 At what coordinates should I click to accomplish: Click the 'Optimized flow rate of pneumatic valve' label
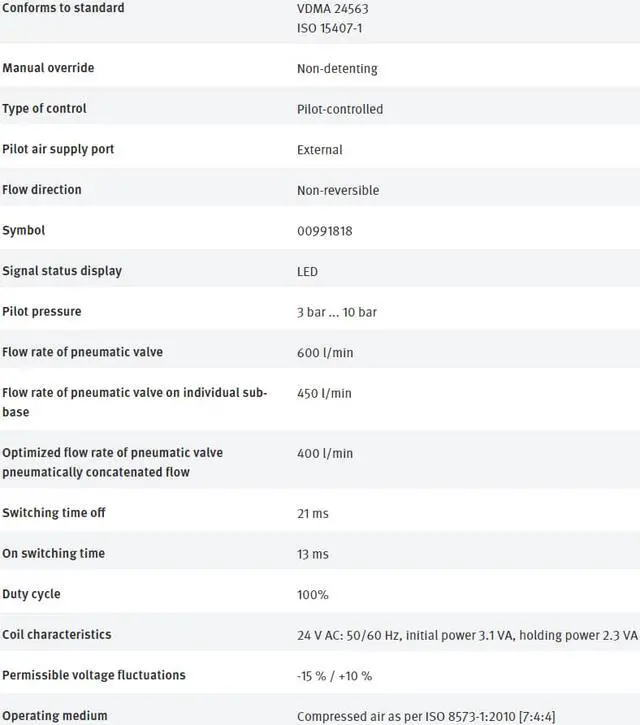[x=112, y=453]
